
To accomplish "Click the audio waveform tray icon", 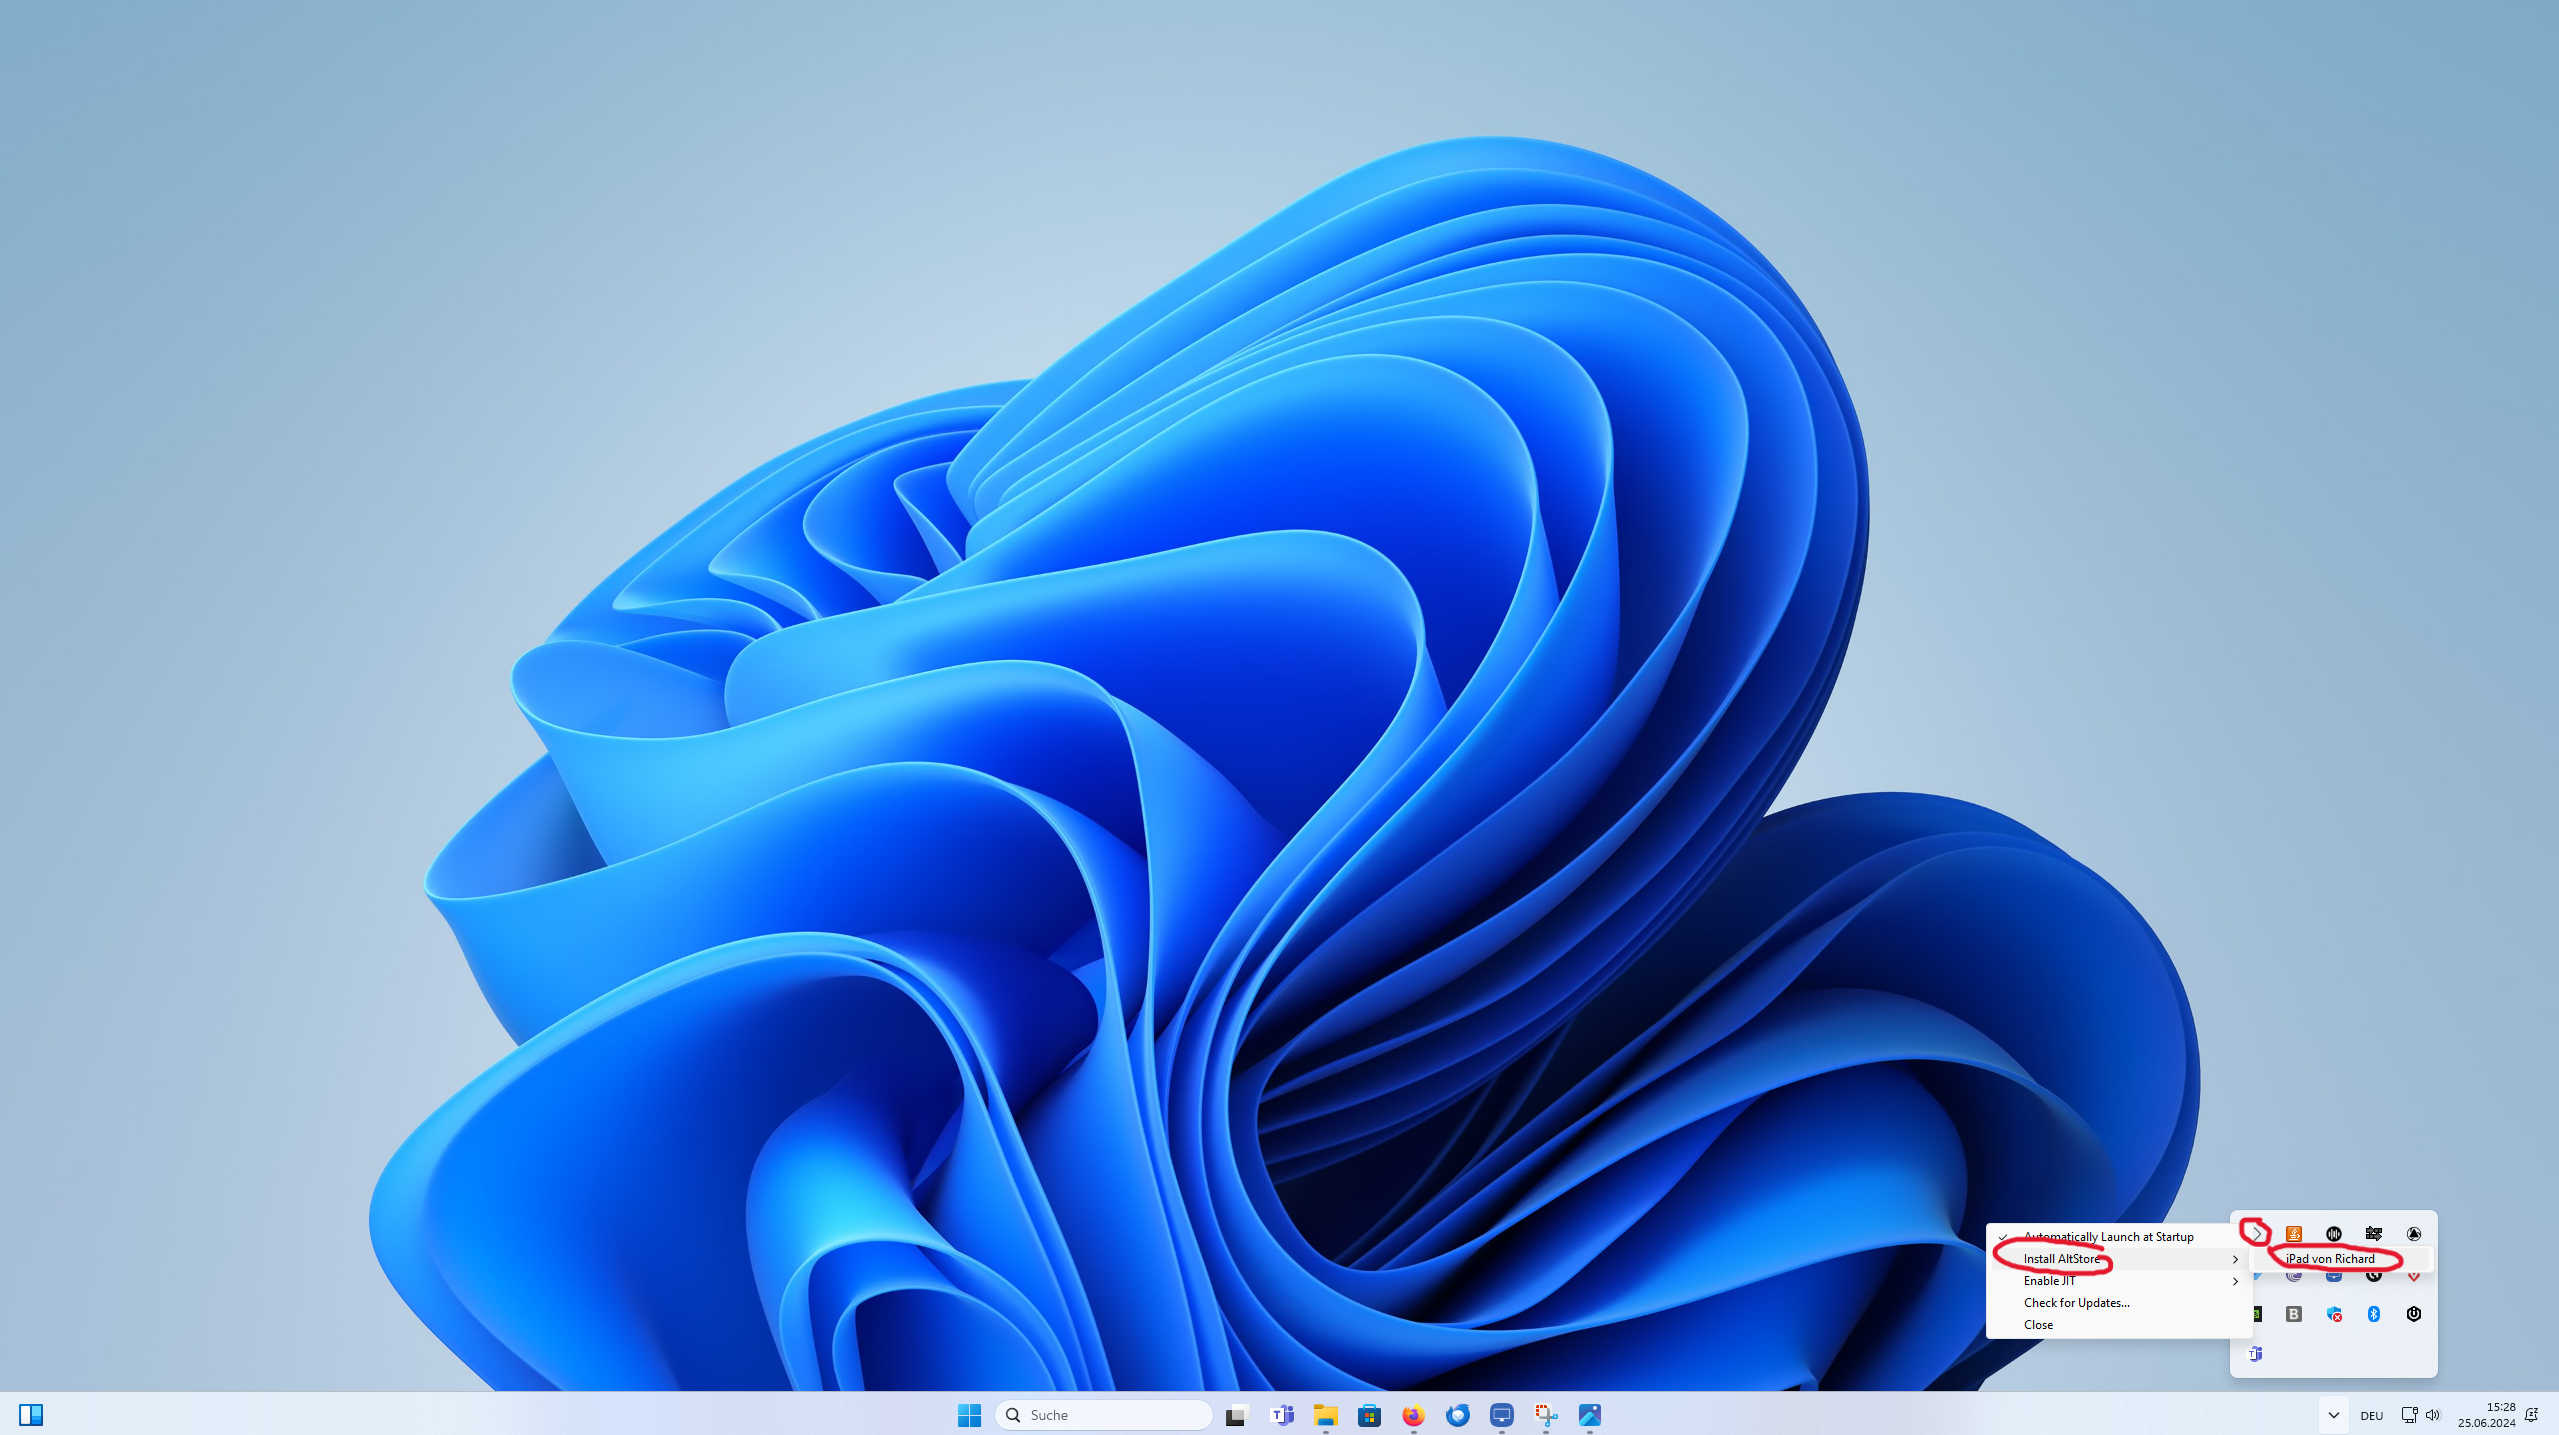I will [x=2334, y=1233].
